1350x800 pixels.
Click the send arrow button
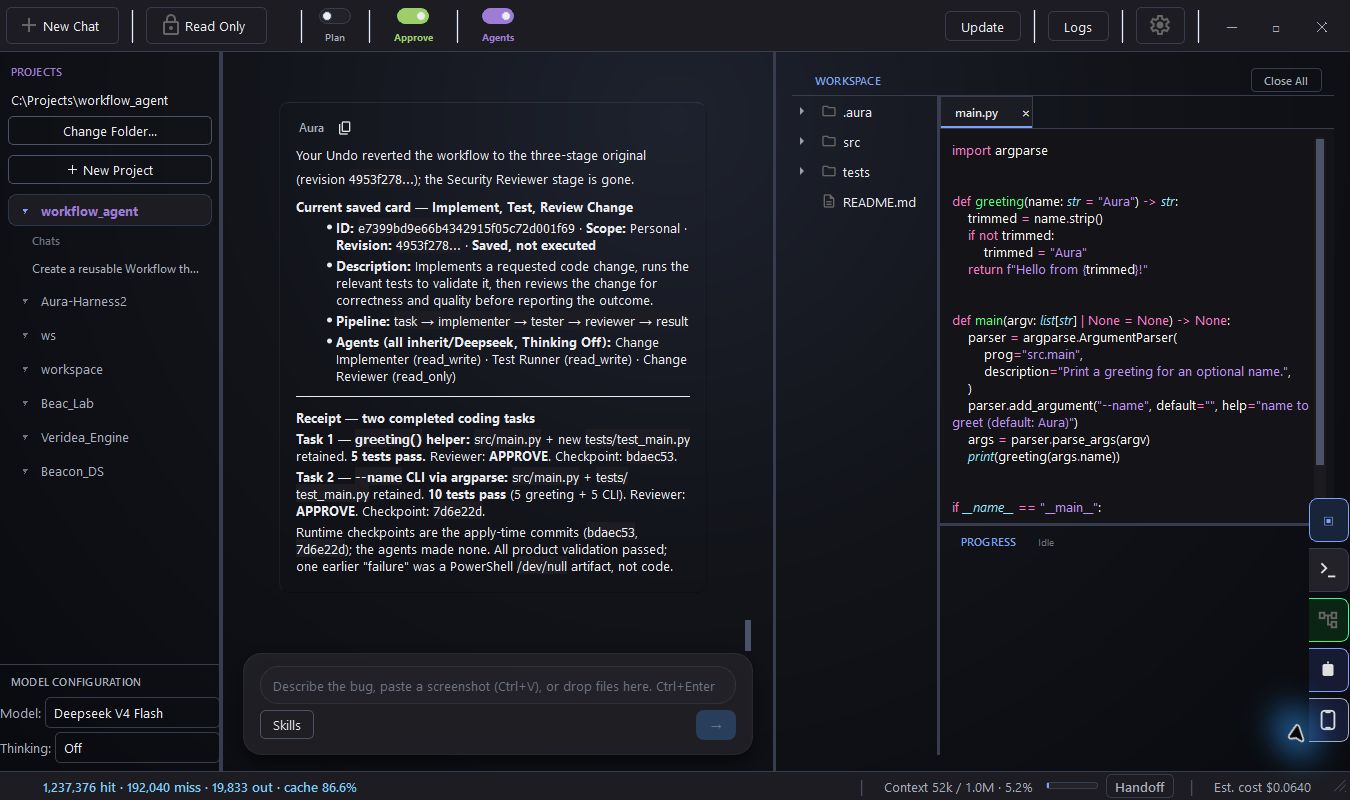(x=716, y=725)
